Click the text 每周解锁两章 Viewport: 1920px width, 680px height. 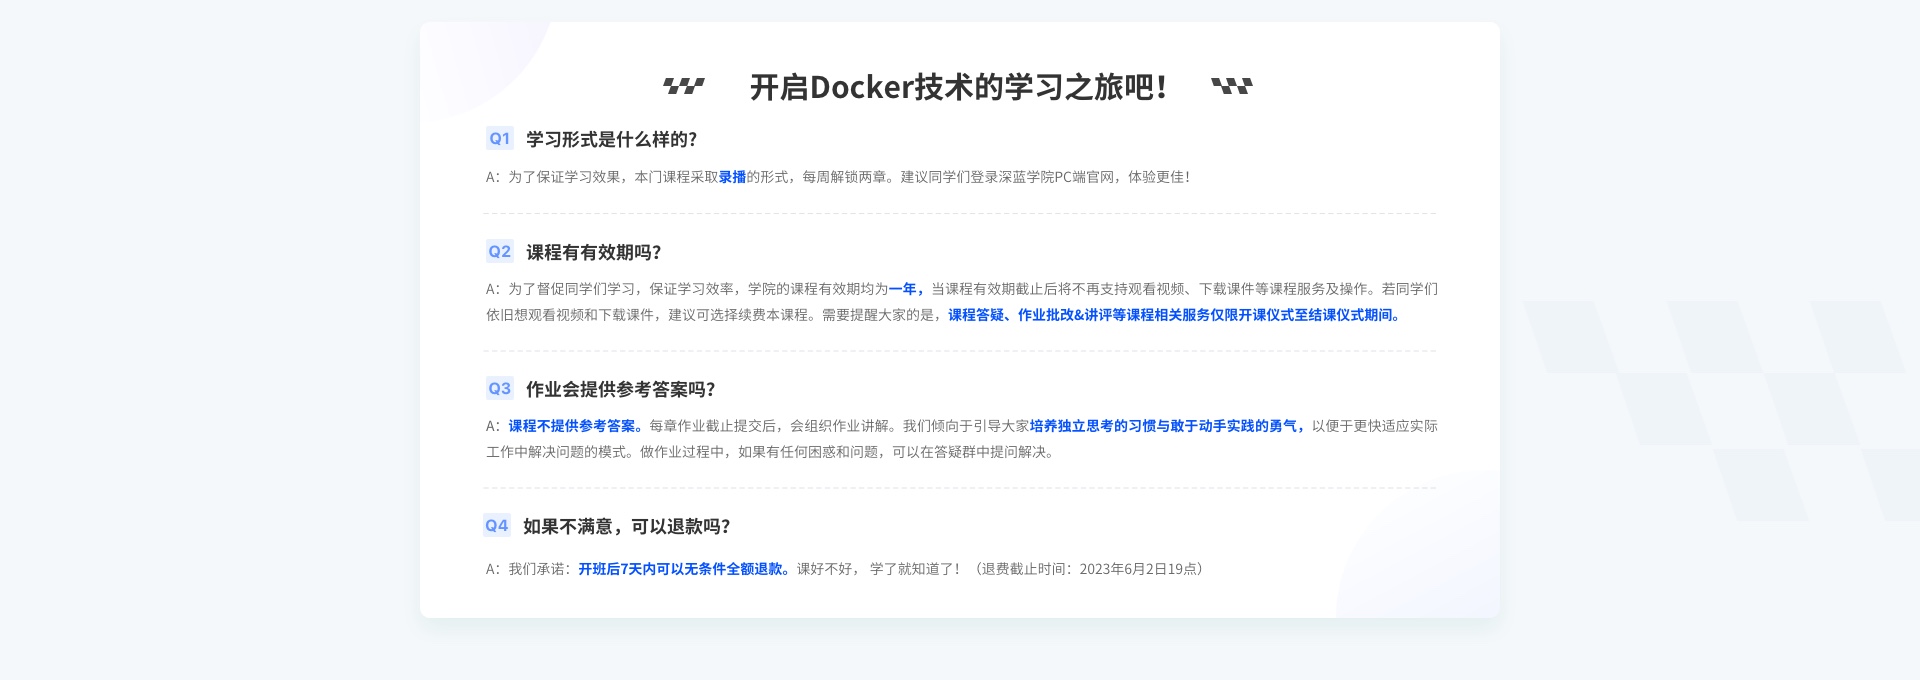tap(844, 177)
